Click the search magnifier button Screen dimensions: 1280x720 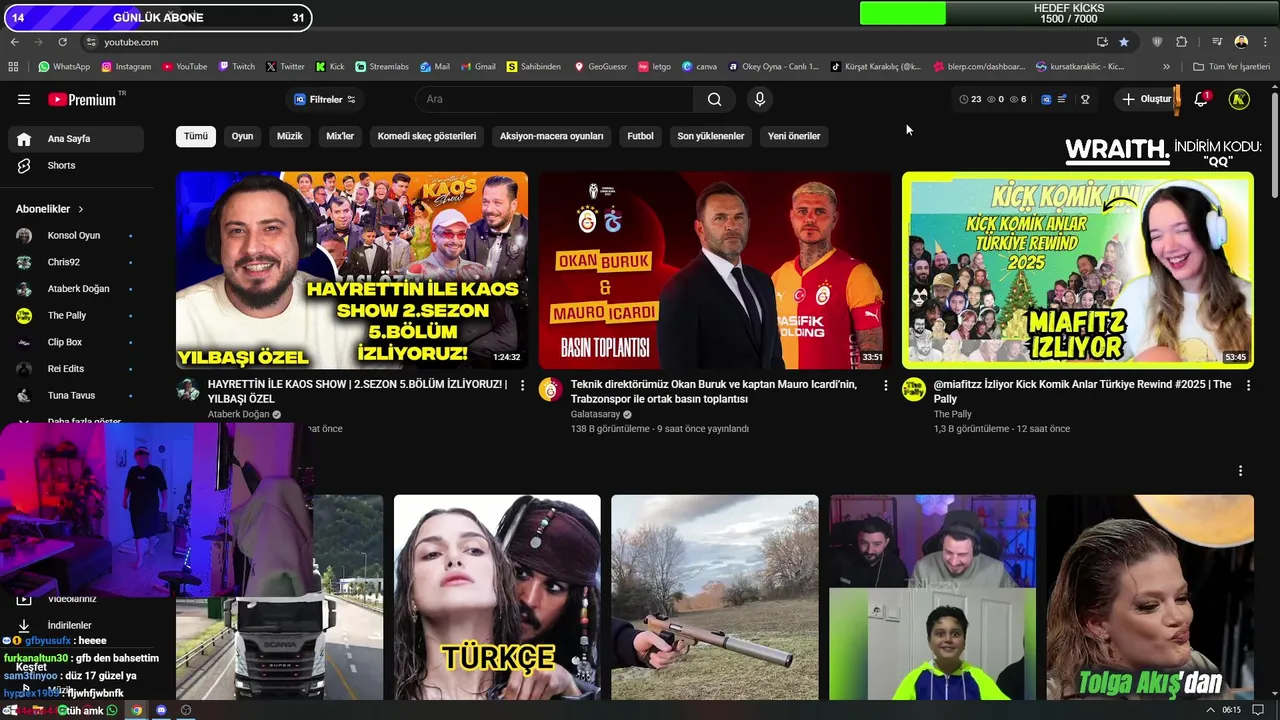714,99
